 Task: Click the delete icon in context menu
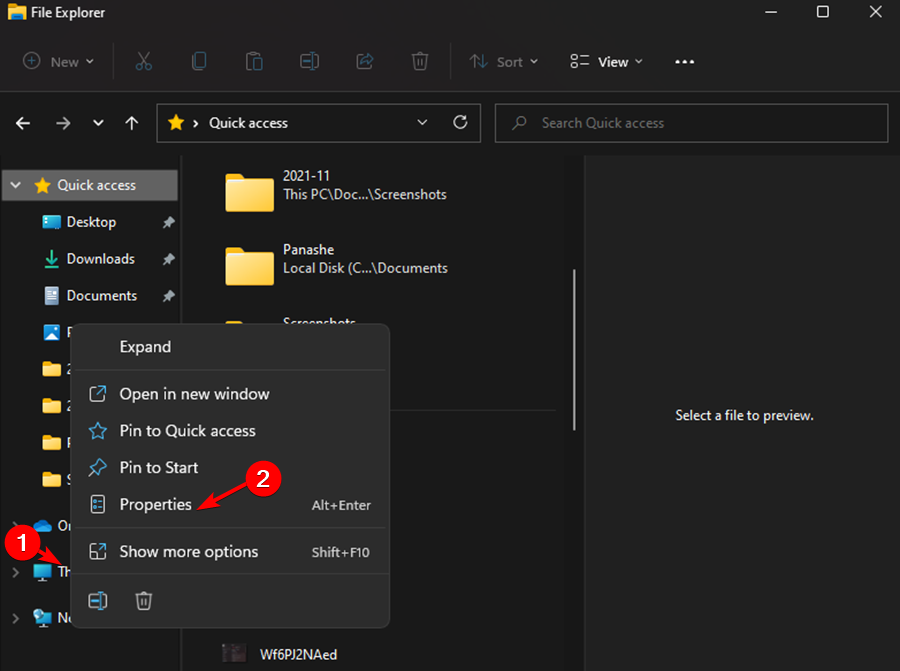pos(143,600)
